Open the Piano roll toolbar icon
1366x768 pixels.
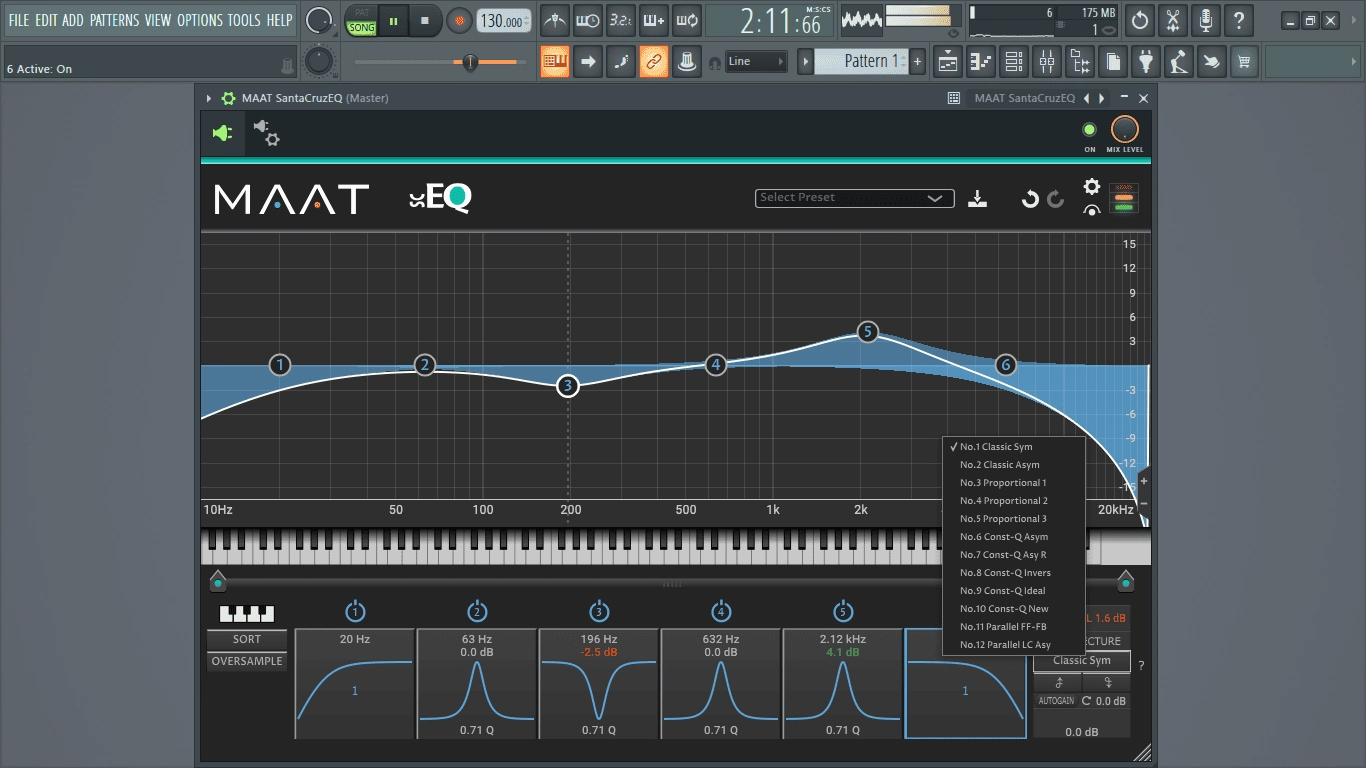tap(981, 61)
